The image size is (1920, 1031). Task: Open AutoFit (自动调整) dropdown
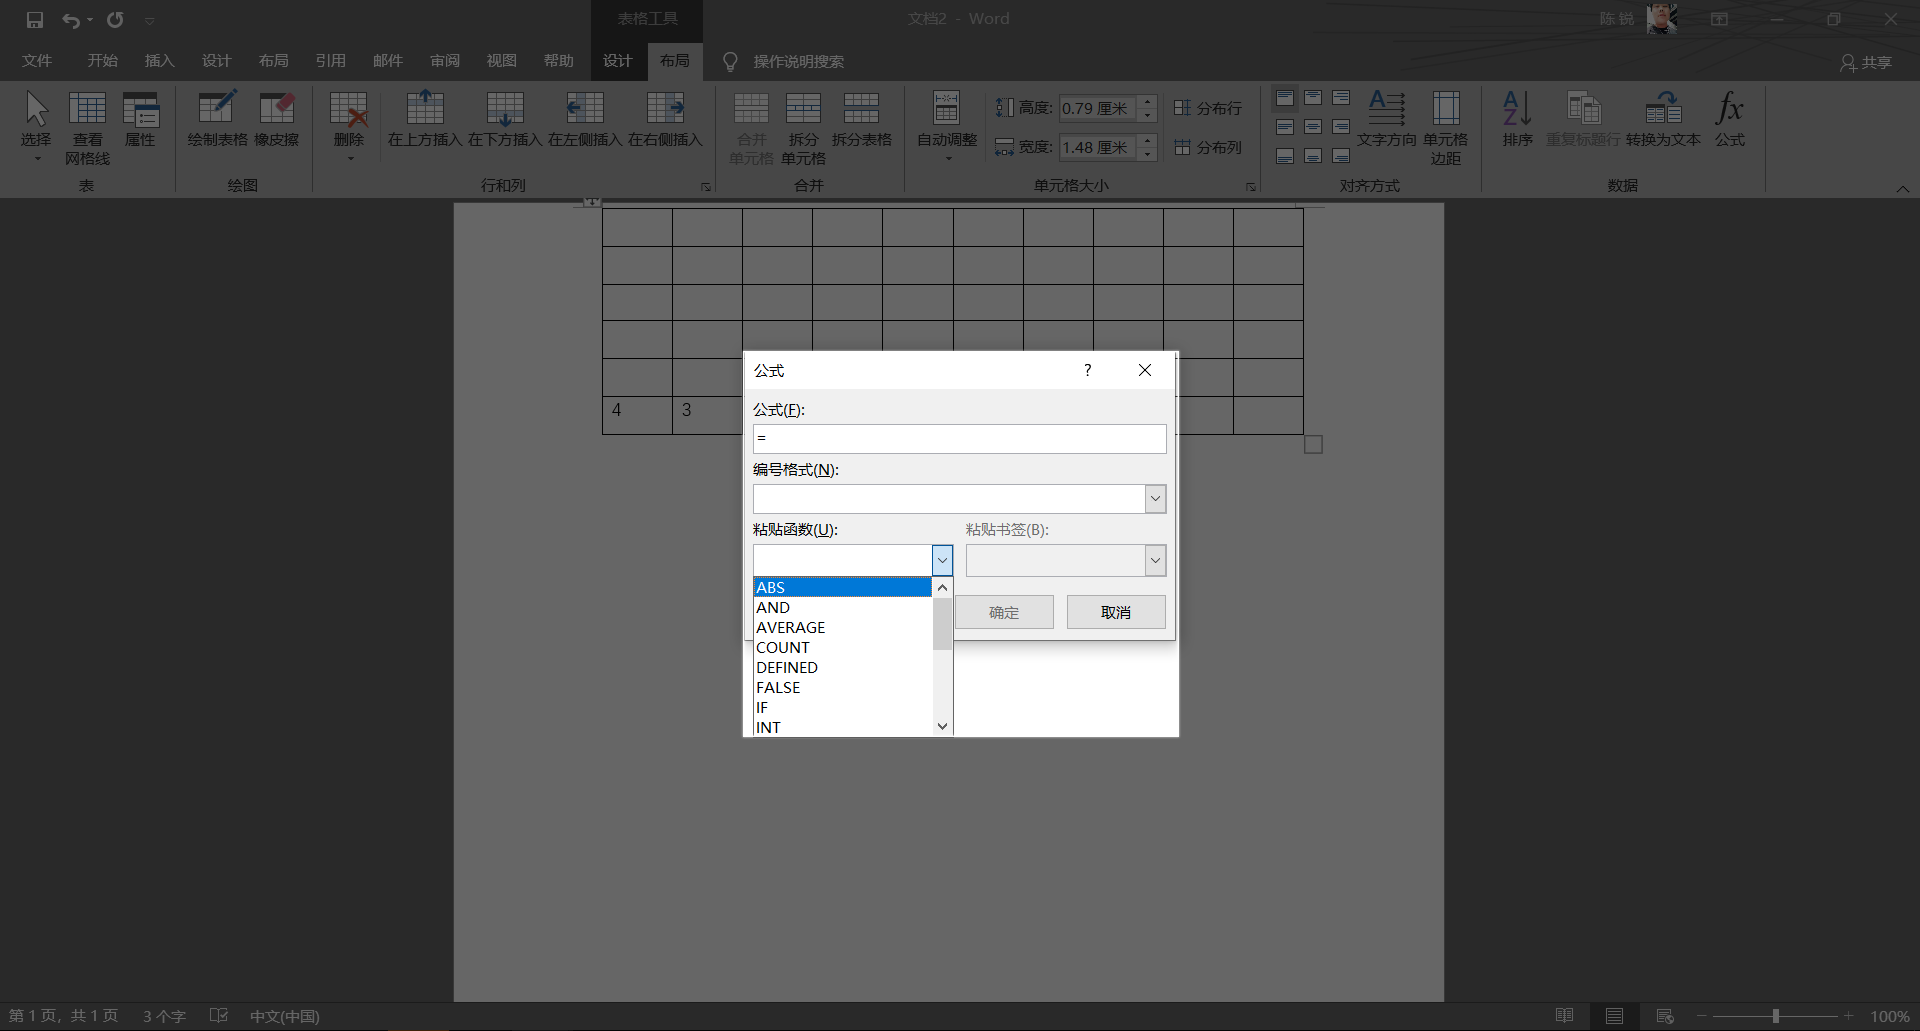(947, 126)
